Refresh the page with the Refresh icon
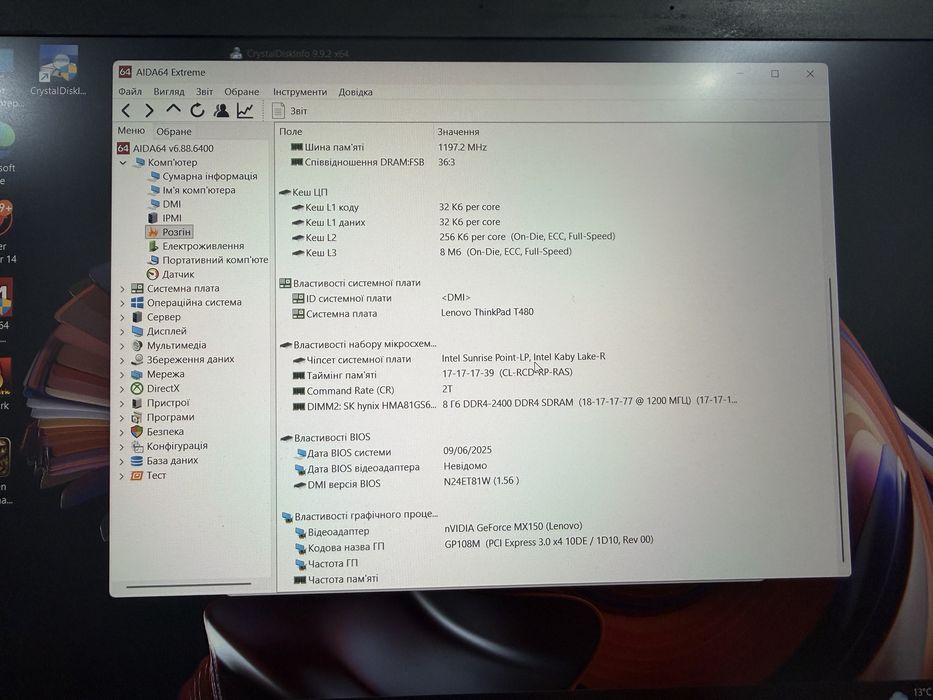The height and width of the screenshot is (700, 933). pyautogui.click(x=198, y=110)
